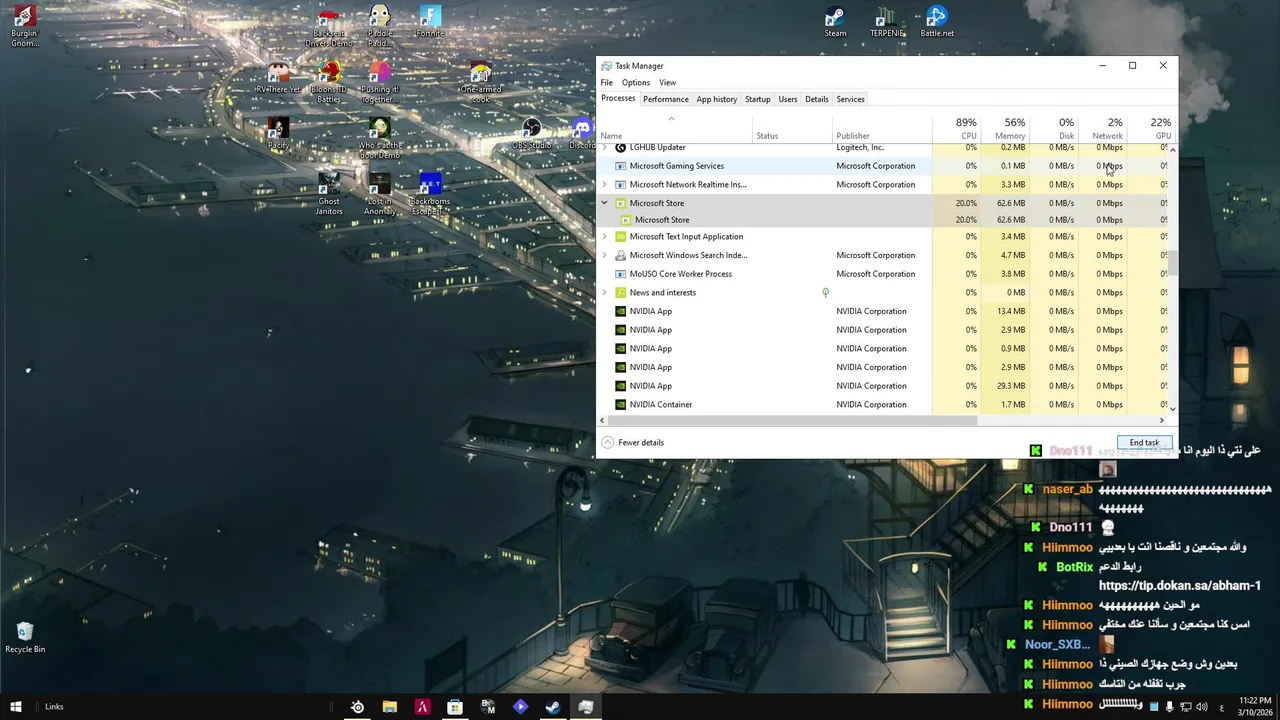Open the Backrooms Escape desktop shortcut
Viewport: 1280px width, 720px height.
pos(430,195)
